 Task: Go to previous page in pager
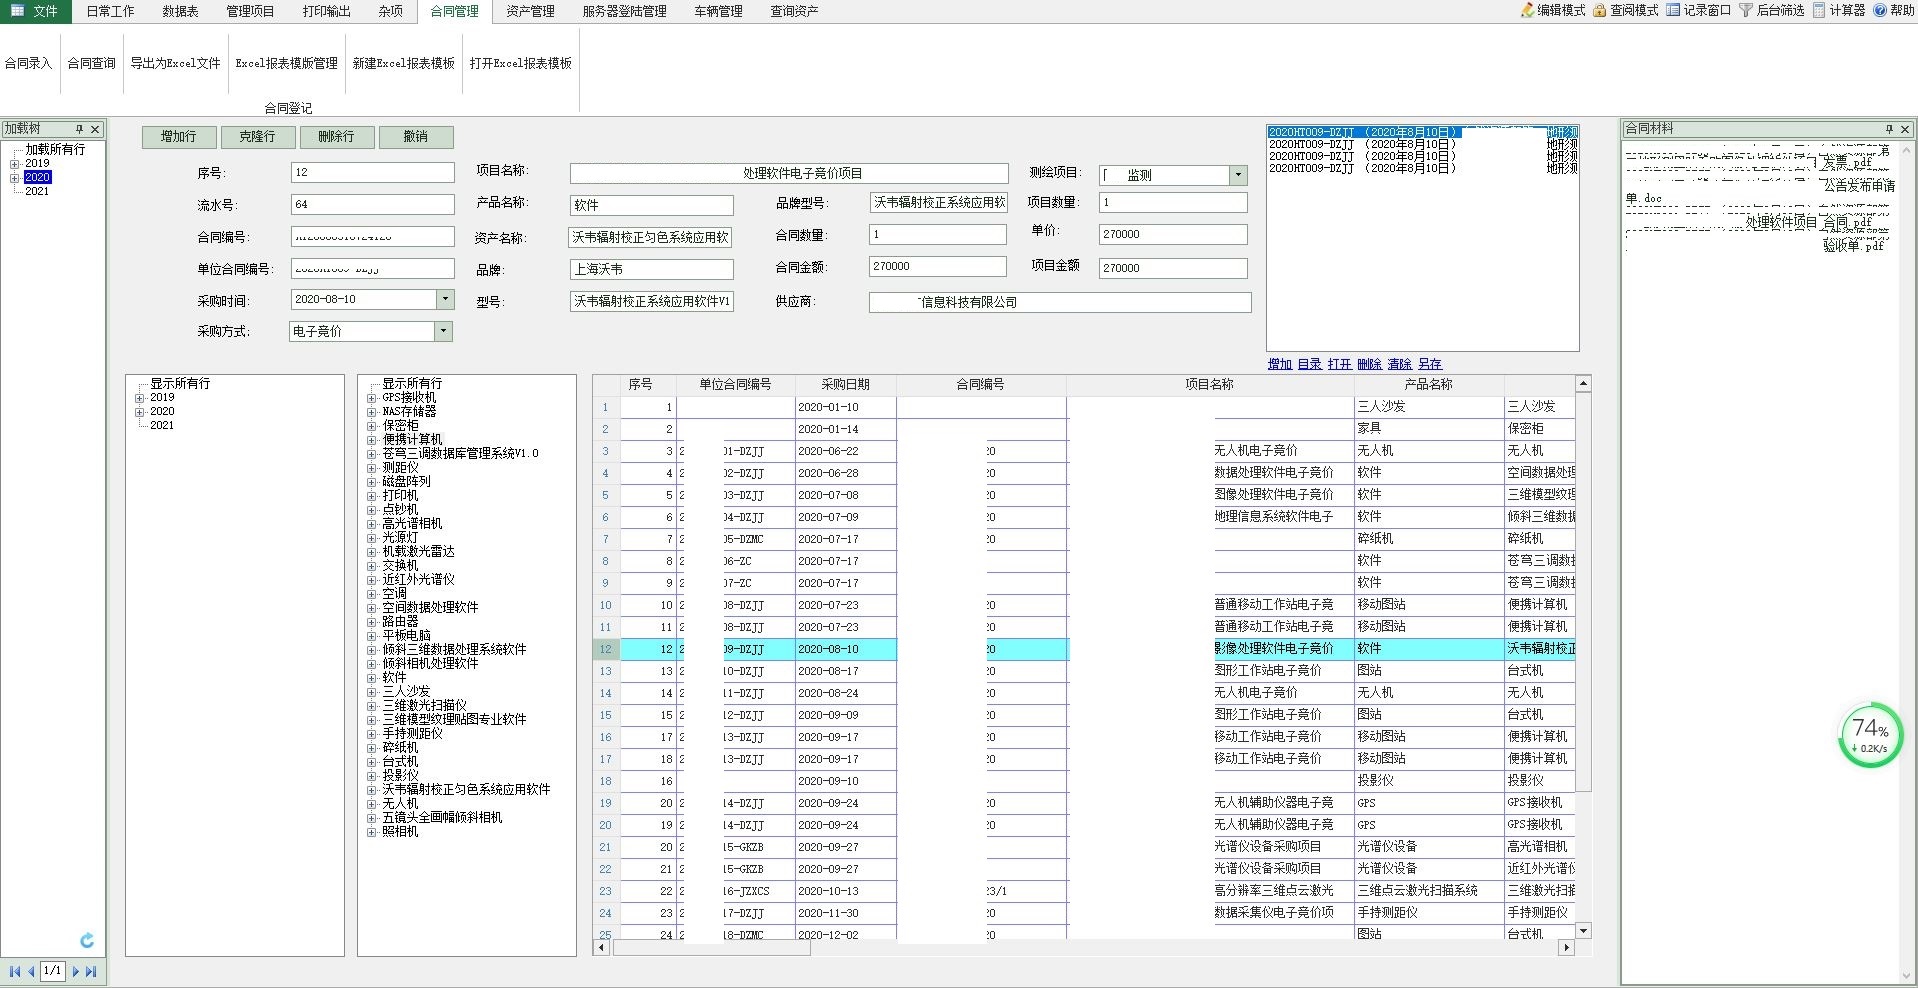pos(31,971)
